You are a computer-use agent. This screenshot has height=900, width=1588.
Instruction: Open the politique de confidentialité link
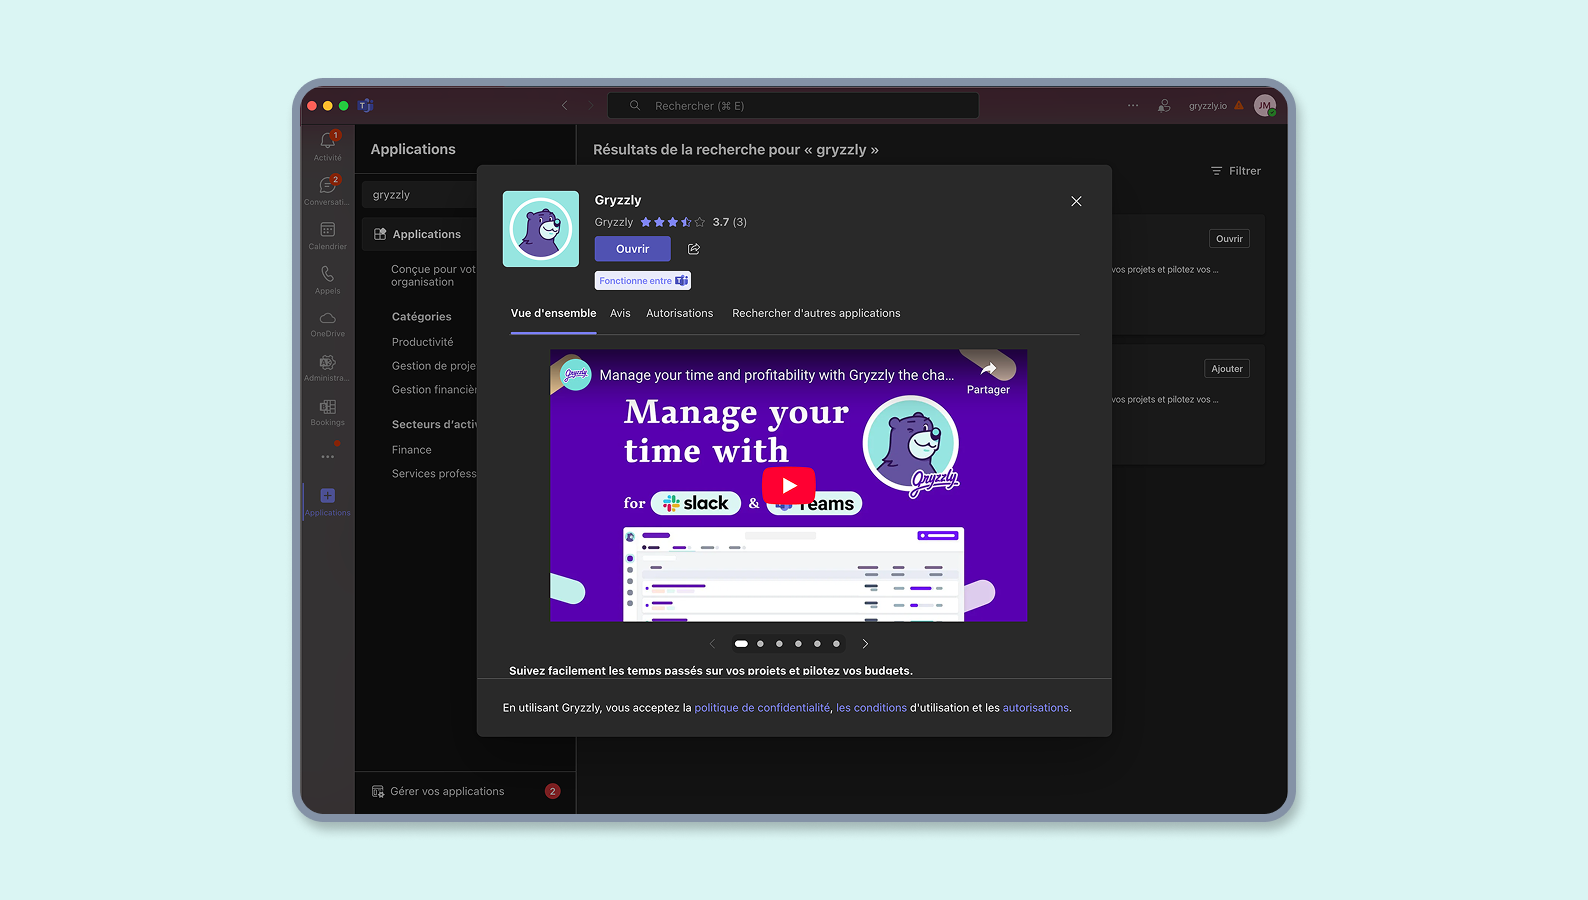[x=762, y=708]
